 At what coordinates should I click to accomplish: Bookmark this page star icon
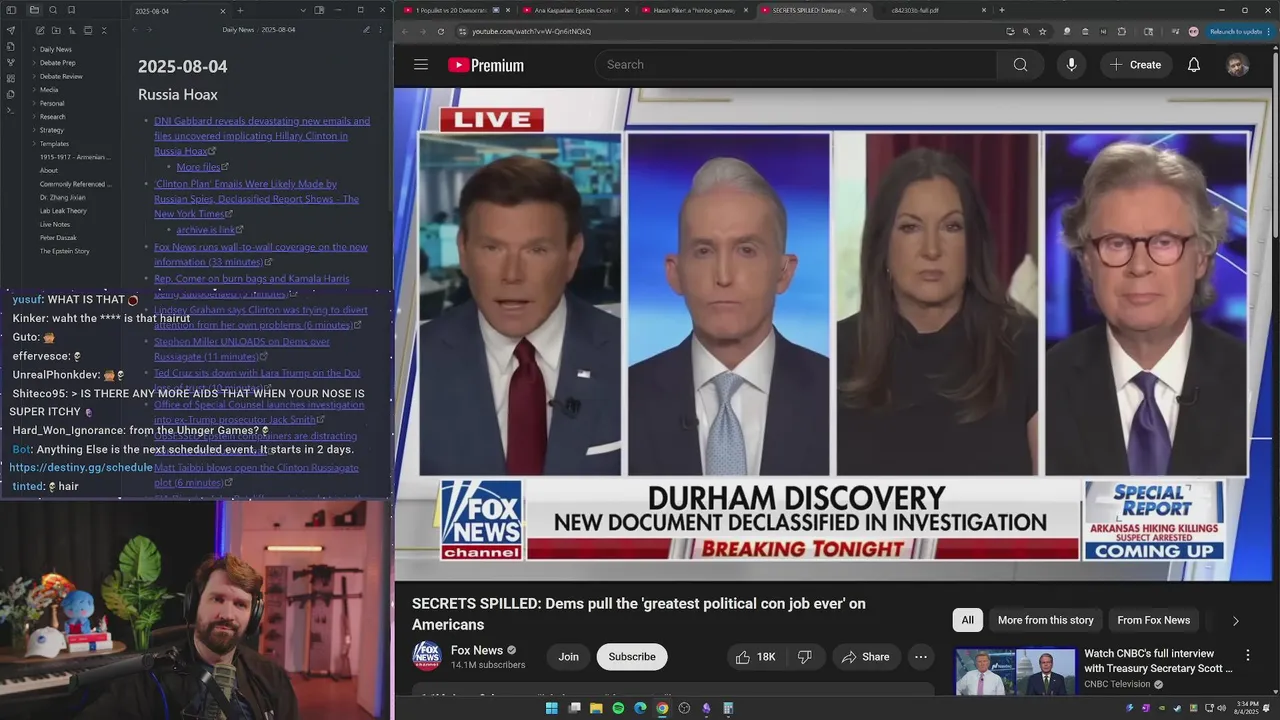coord(1043,31)
